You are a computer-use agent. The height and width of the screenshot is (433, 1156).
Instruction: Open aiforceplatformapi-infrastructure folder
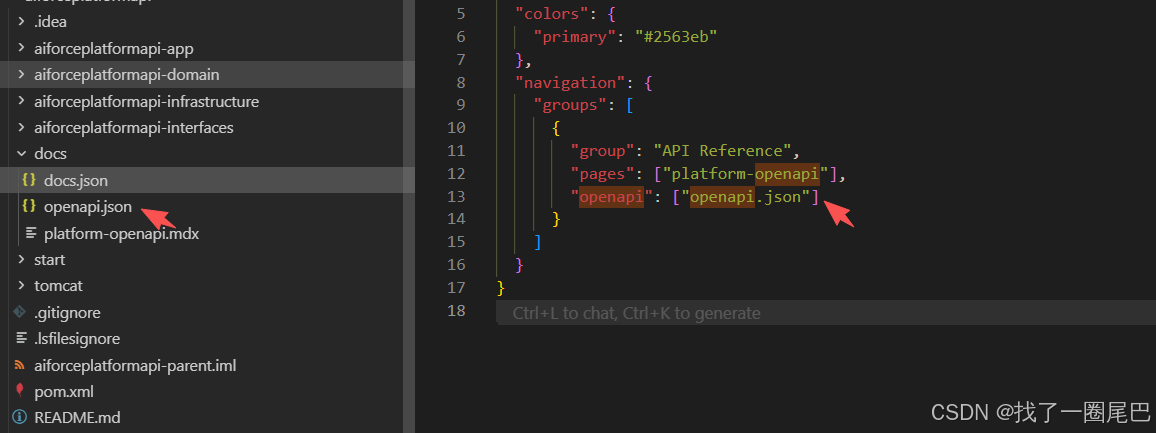click(x=146, y=101)
